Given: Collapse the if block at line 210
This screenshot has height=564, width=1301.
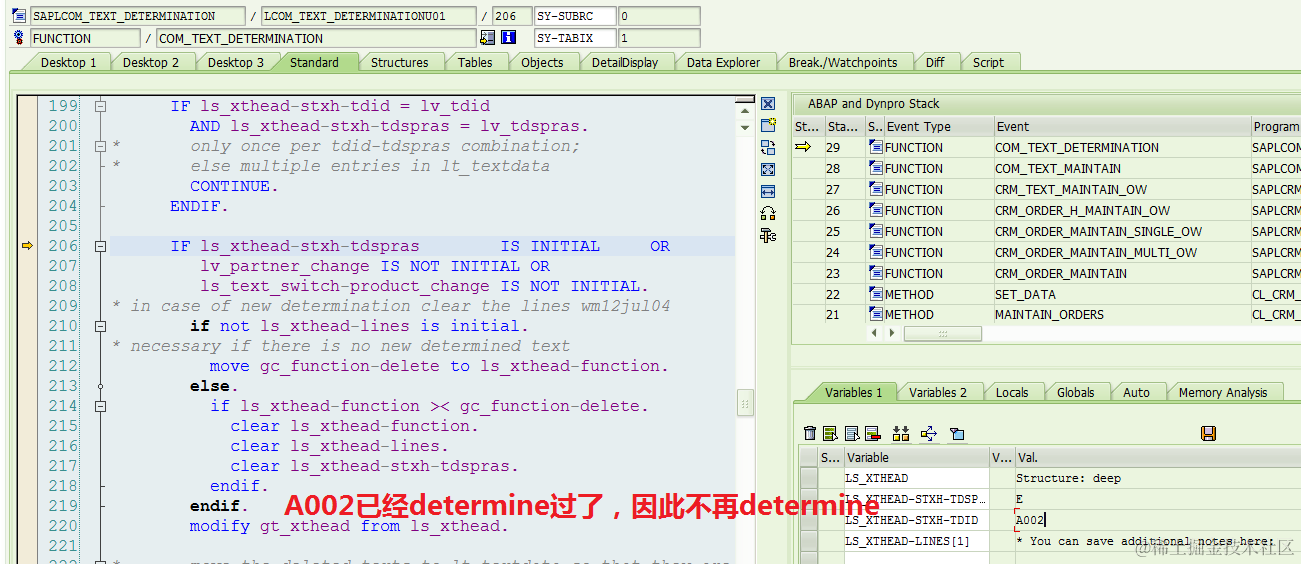Looking at the screenshot, I should pos(100,326).
